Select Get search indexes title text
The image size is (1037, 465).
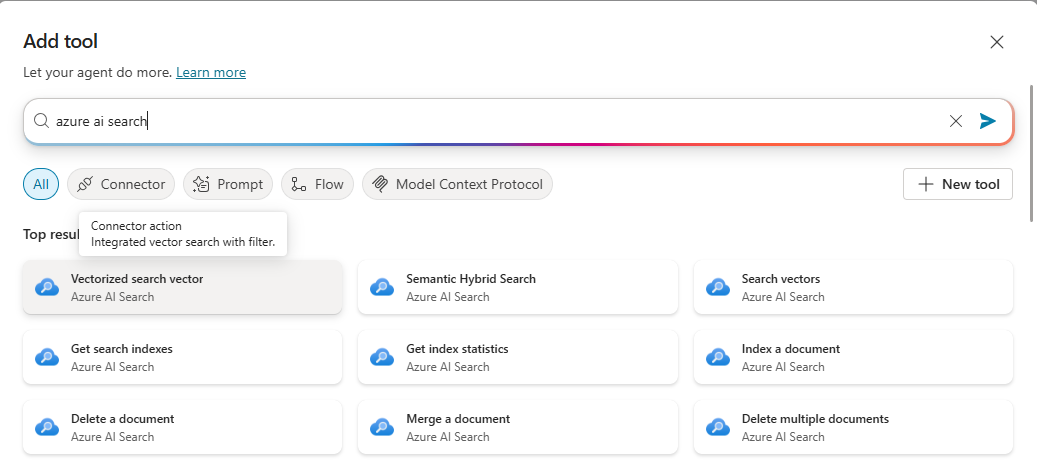pos(122,349)
